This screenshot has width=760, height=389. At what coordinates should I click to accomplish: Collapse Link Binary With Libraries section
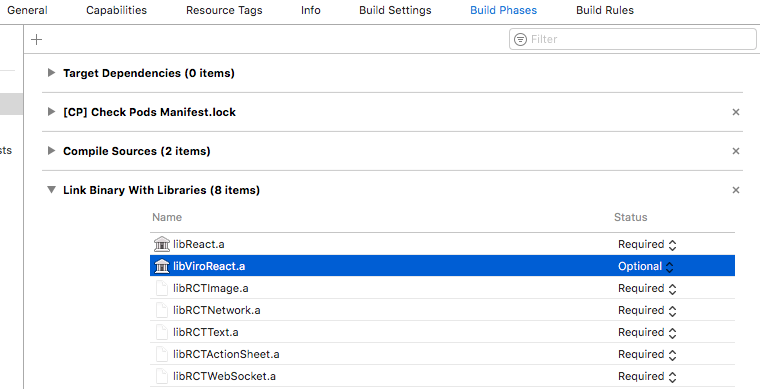point(51,190)
